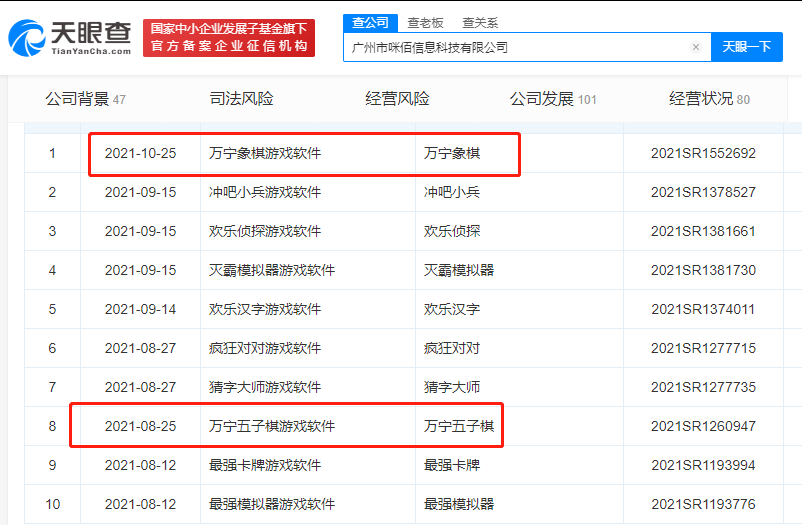Click the registration number 2021SR1277715

(703, 348)
